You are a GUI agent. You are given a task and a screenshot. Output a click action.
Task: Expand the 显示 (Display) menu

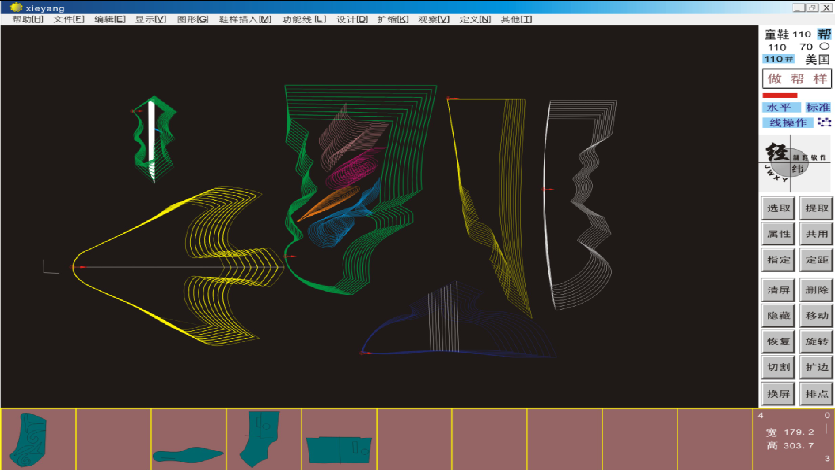151,20
